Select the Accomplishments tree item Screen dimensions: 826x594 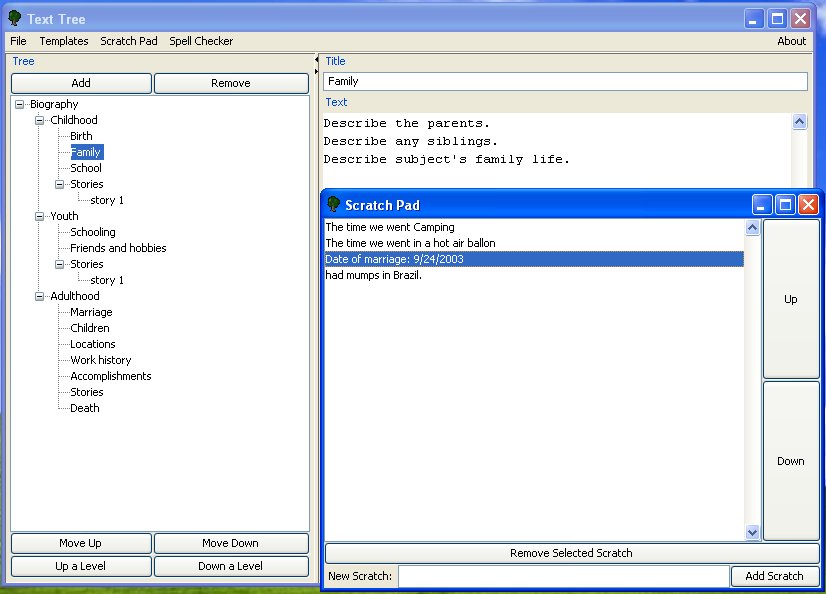[111, 376]
